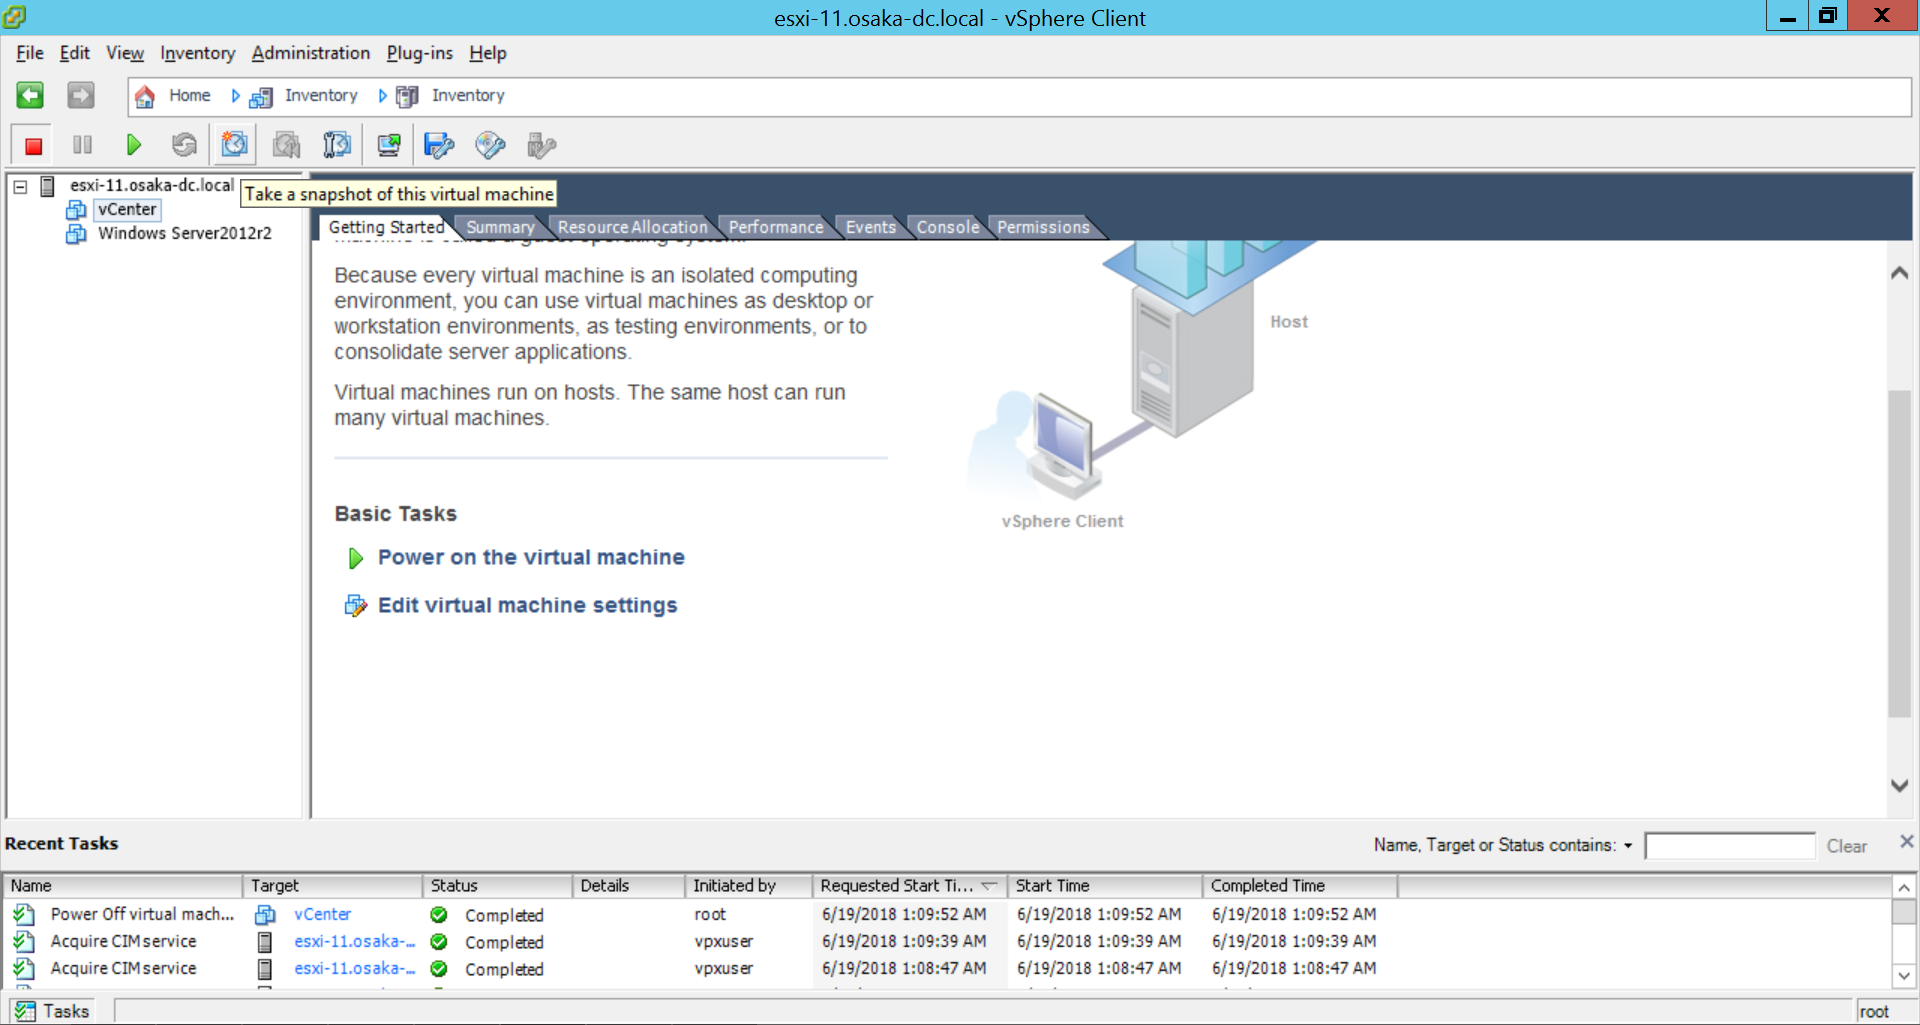Switch to the Summary tab
Viewport: 1920px width, 1025px height.
pyautogui.click(x=500, y=227)
